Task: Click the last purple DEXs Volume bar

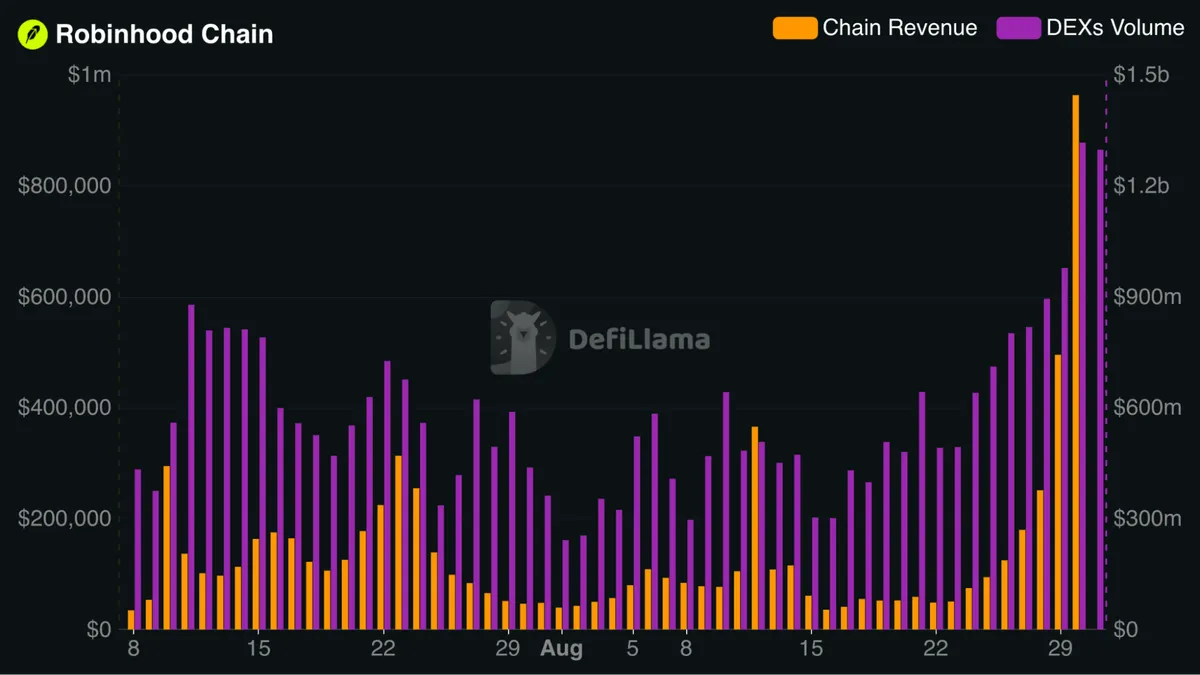Action: 1101,390
